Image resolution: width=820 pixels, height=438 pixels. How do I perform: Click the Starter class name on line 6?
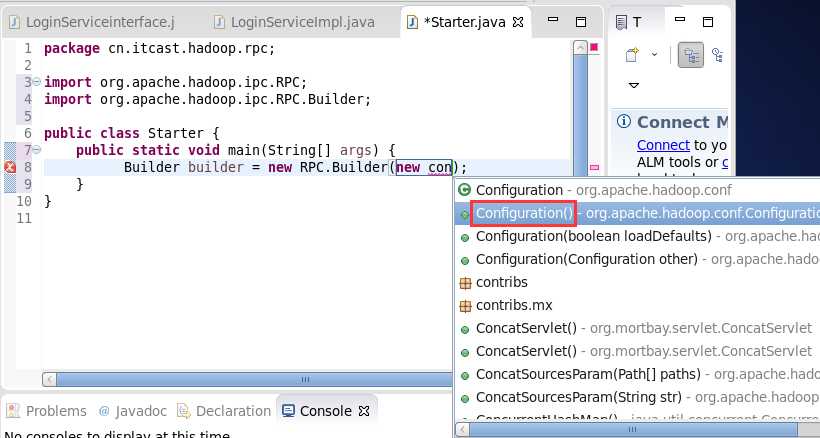(x=176, y=133)
